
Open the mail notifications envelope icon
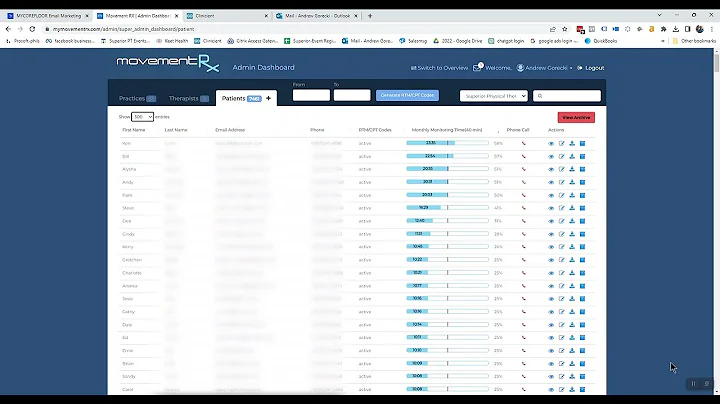(x=477, y=67)
